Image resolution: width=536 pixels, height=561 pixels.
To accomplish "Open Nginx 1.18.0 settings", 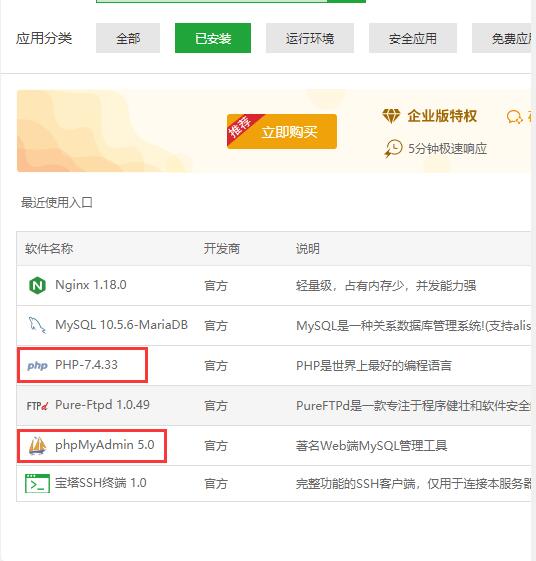I will click(91, 285).
